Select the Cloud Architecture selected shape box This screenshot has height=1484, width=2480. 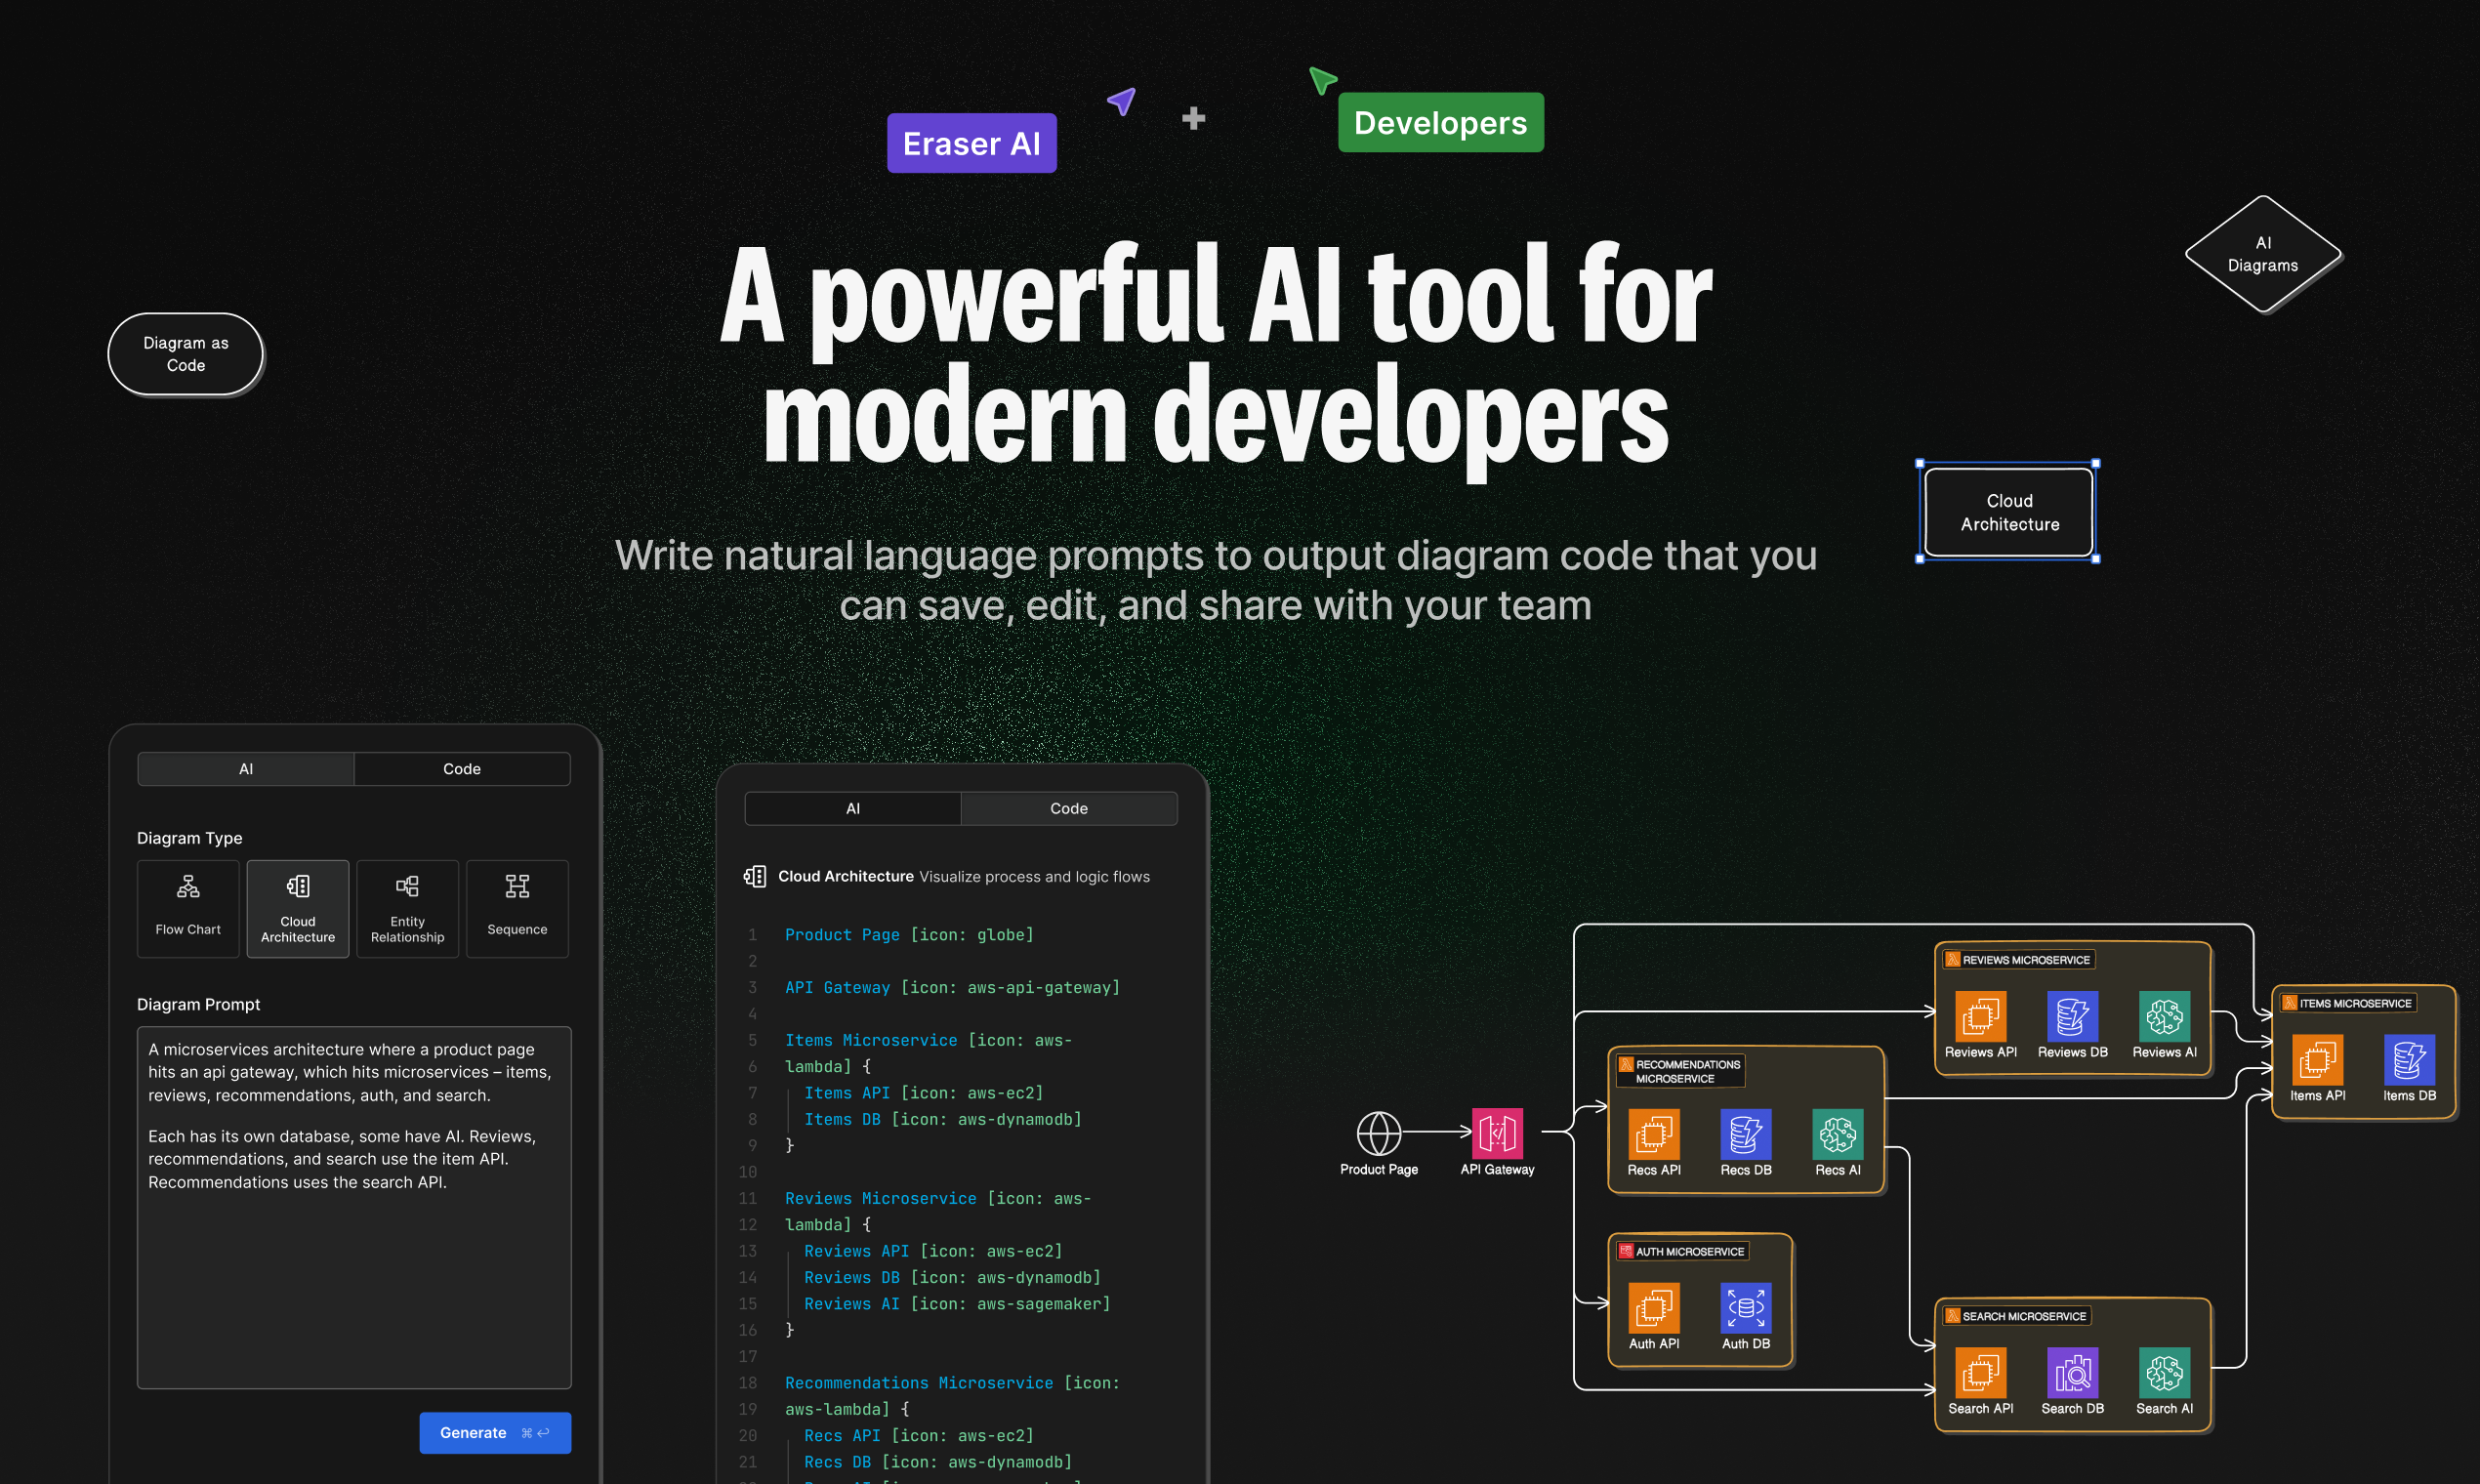[2009, 512]
